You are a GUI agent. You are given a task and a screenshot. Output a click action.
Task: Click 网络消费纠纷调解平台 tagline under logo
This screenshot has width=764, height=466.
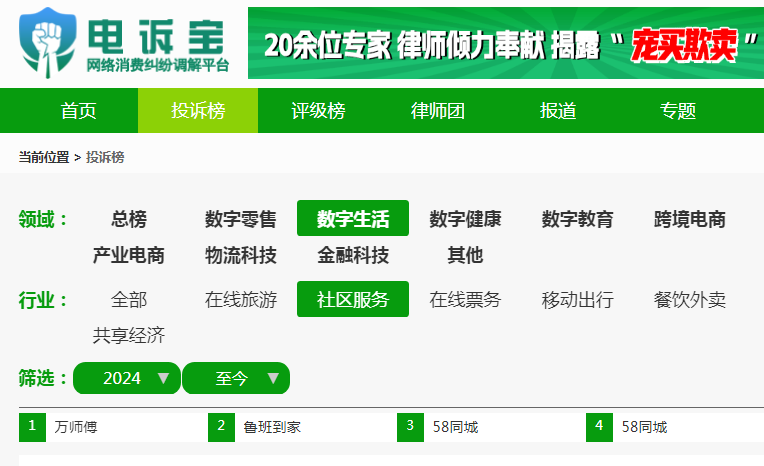pyautogui.click(x=158, y=65)
